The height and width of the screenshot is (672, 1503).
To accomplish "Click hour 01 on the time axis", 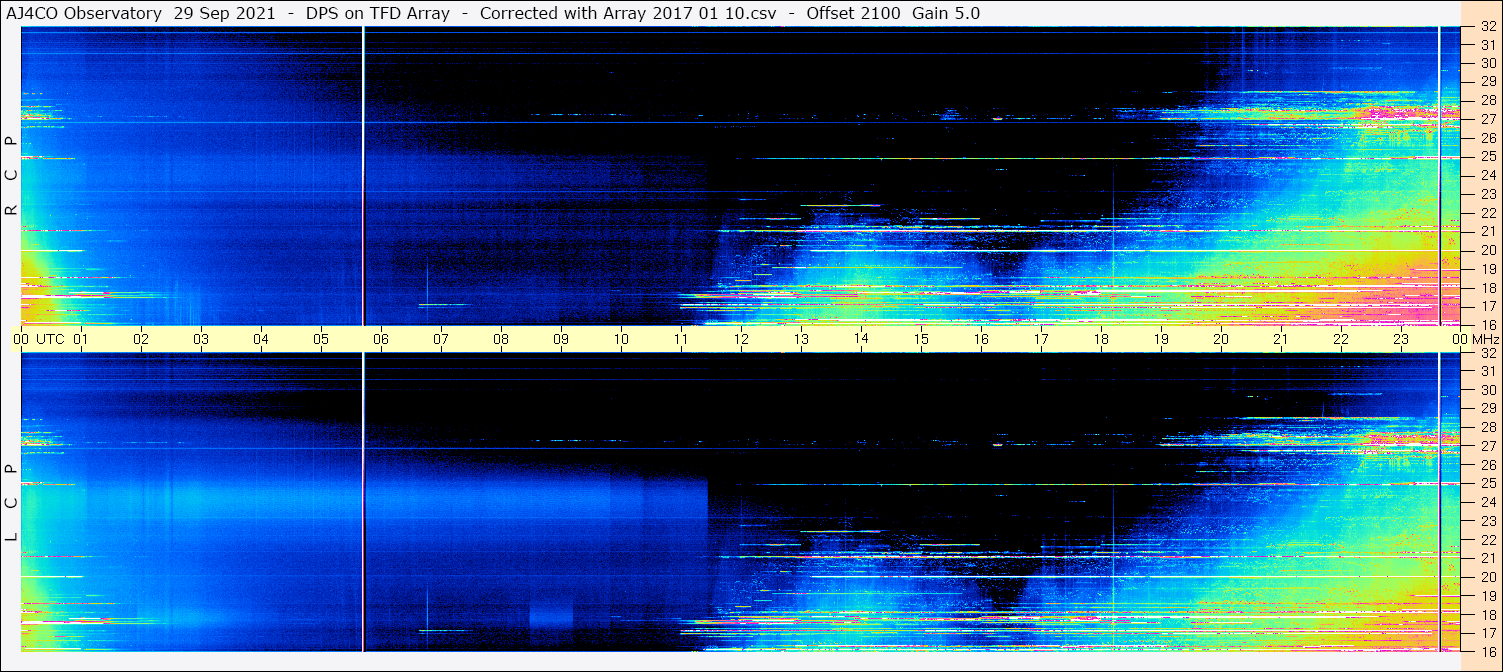I will (81, 339).
